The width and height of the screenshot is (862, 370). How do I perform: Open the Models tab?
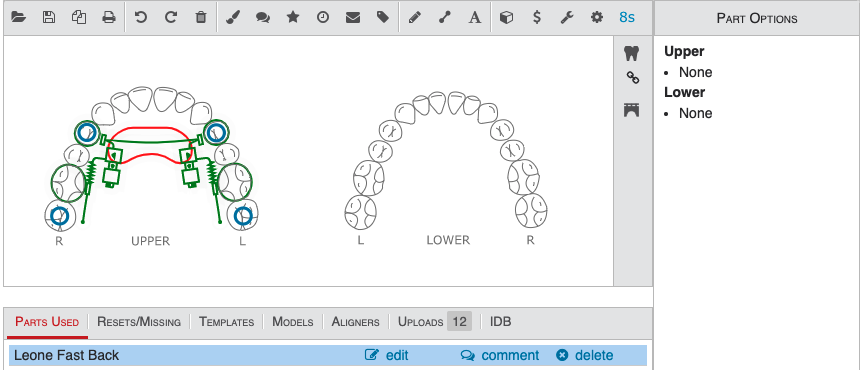(293, 322)
